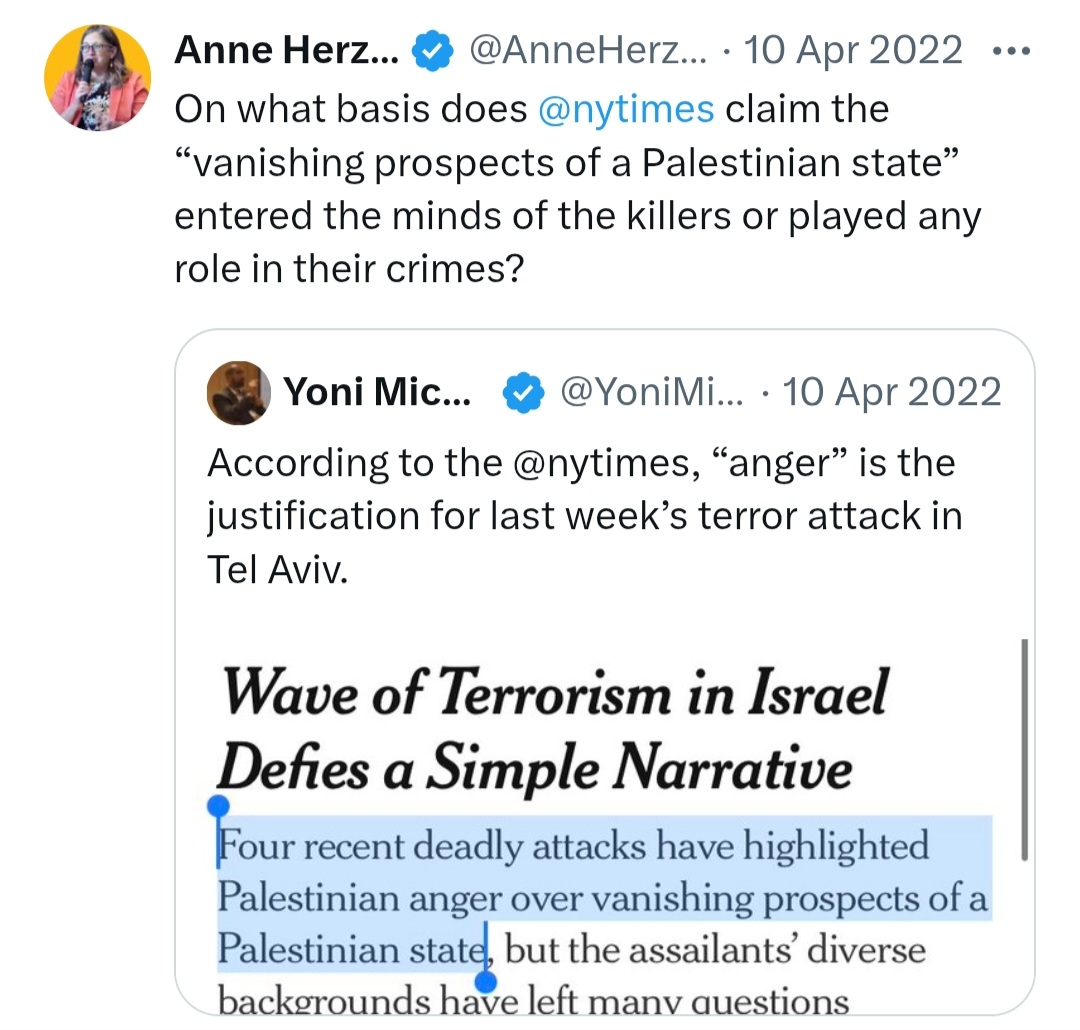Click Anne Herz's blue verified badge

point(432,51)
